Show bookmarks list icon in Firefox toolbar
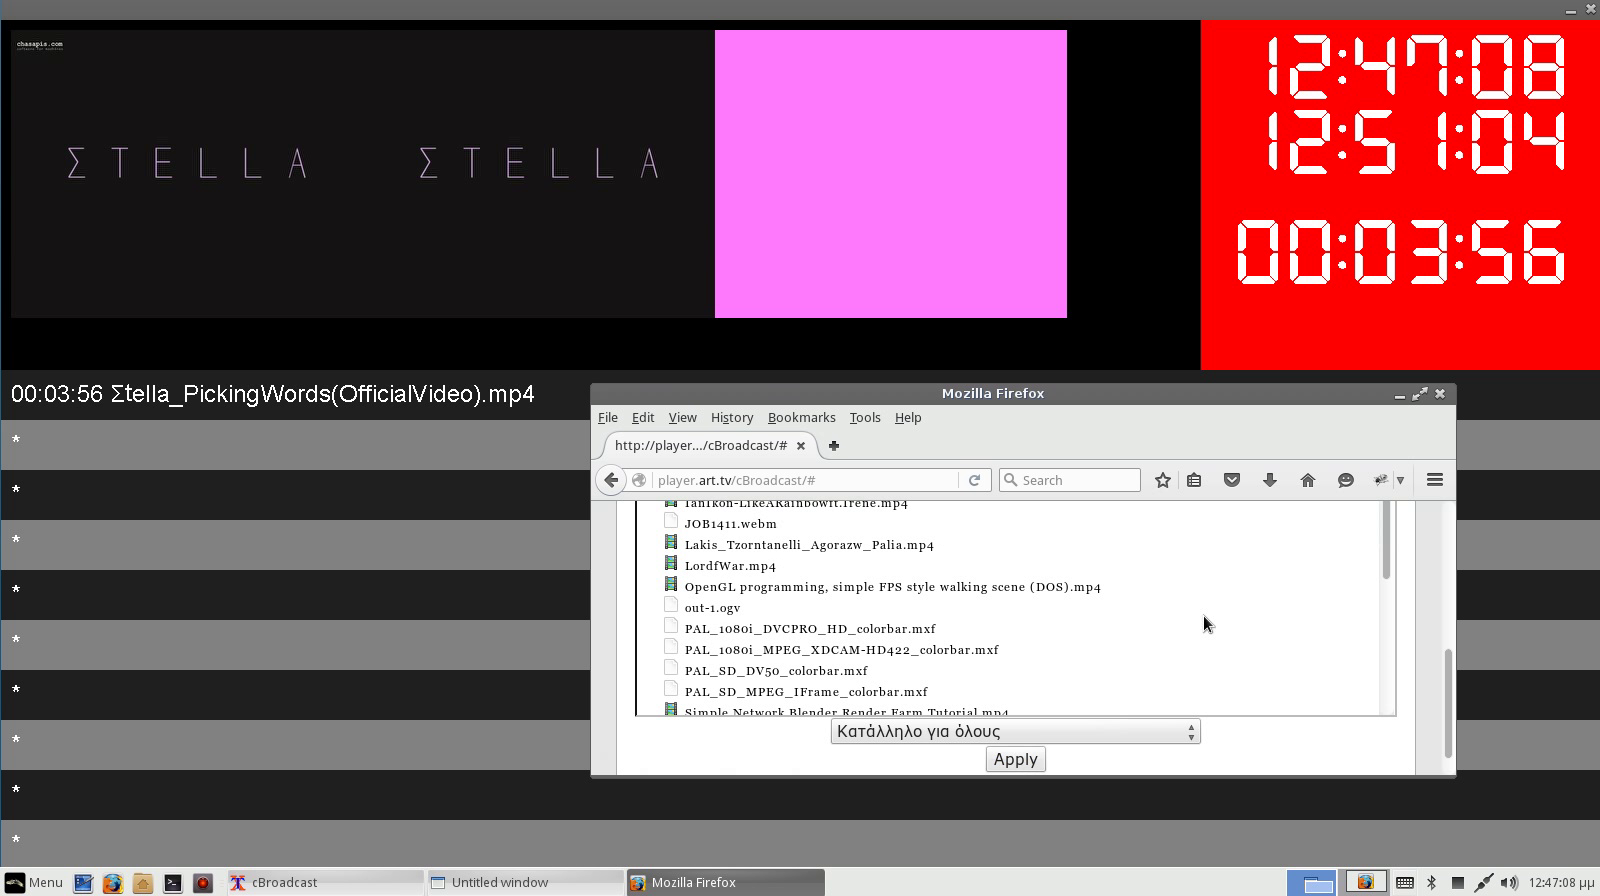1600x896 pixels. pos(1194,480)
